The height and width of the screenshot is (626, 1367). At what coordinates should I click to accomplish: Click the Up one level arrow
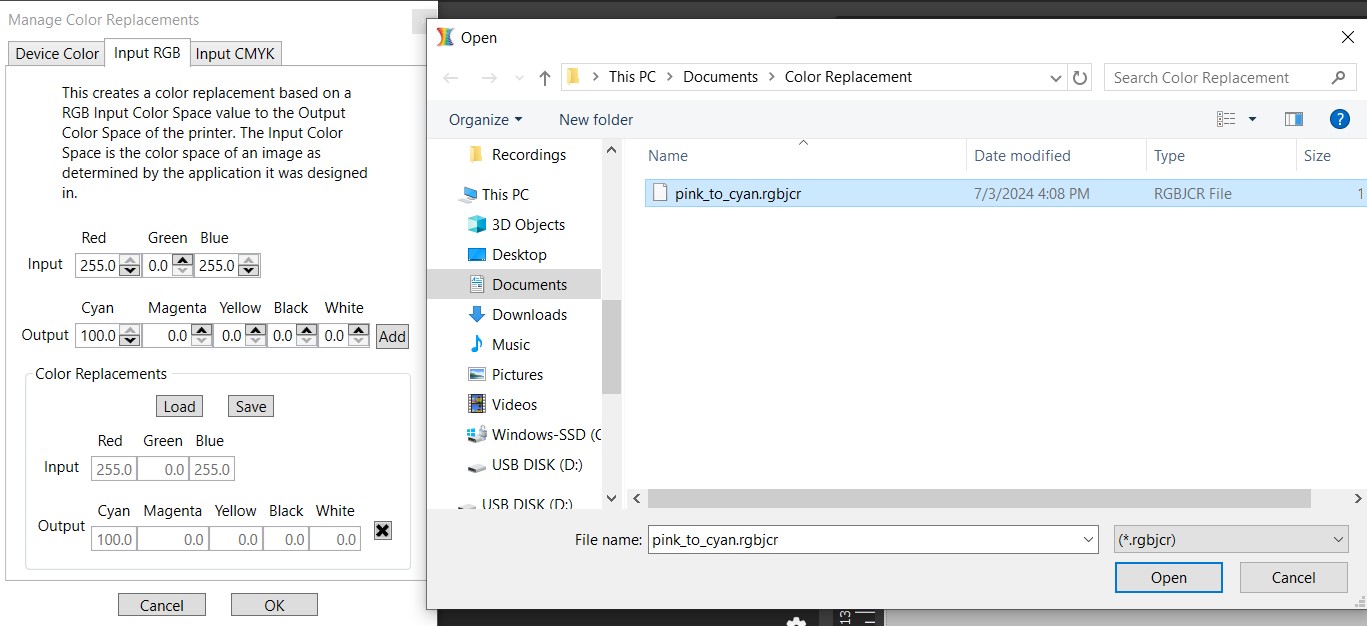pyautogui.click(x=544, y=78)
